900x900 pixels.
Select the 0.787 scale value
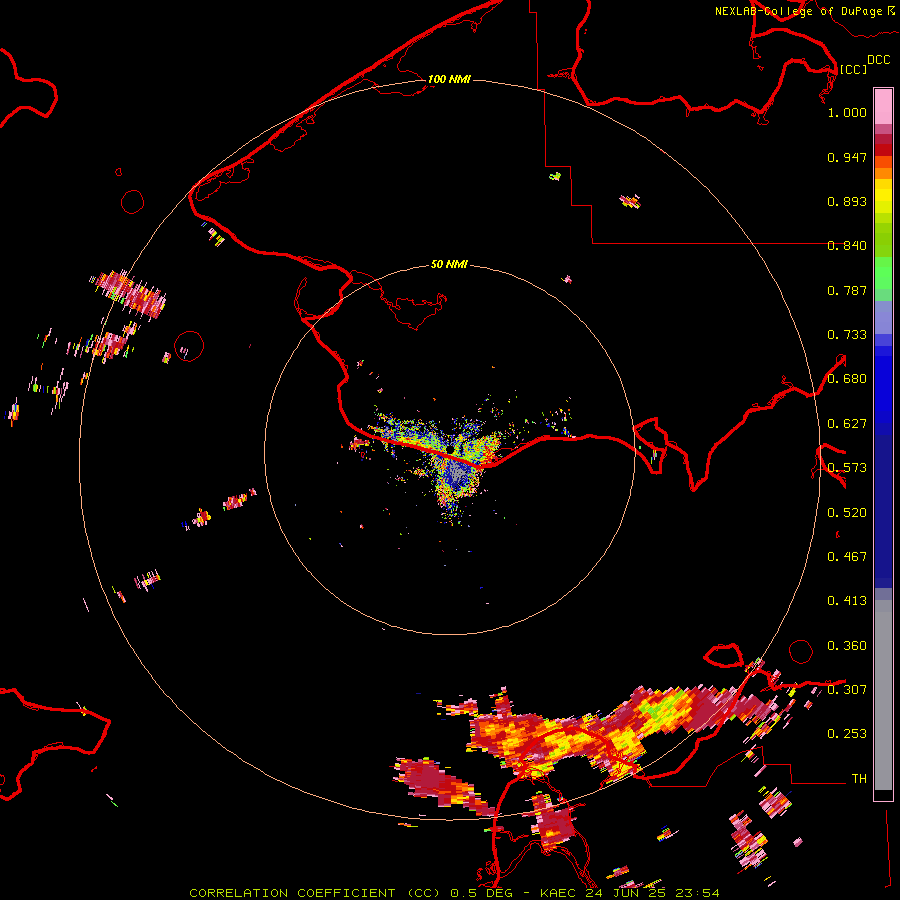pyautogui.click(x=847, y=290)
